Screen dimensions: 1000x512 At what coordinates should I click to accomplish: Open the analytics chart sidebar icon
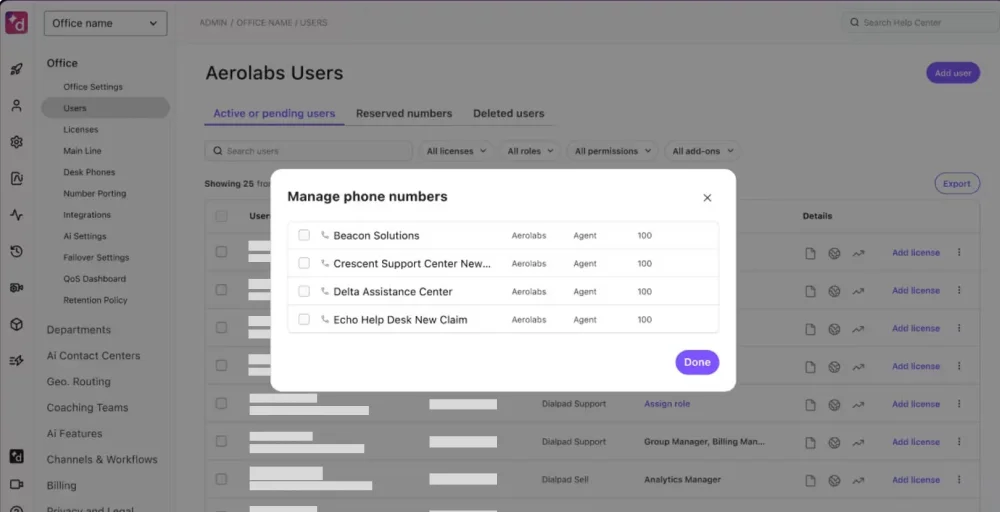[17, 179]
